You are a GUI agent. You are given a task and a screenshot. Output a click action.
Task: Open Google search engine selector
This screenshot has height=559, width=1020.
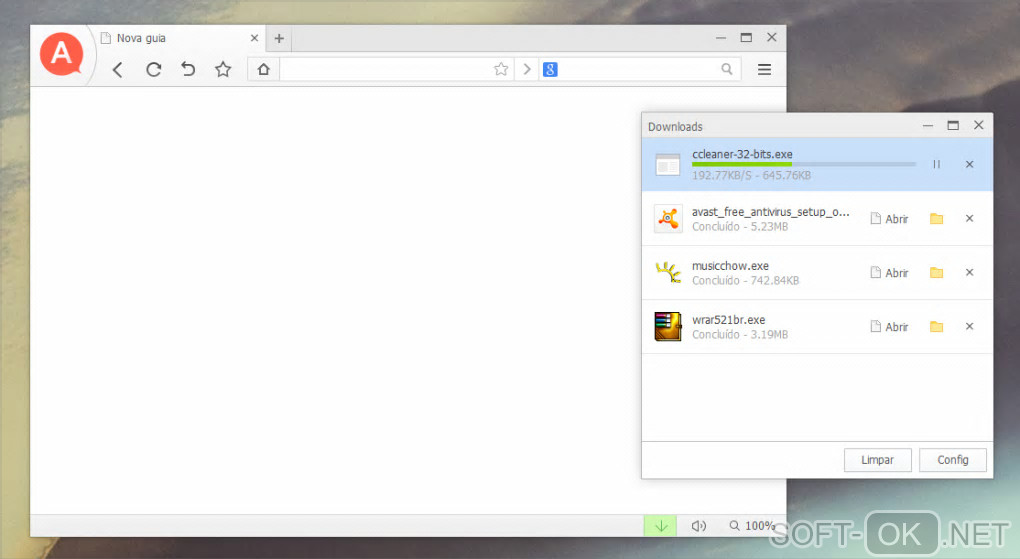click(x=550, y=69)
